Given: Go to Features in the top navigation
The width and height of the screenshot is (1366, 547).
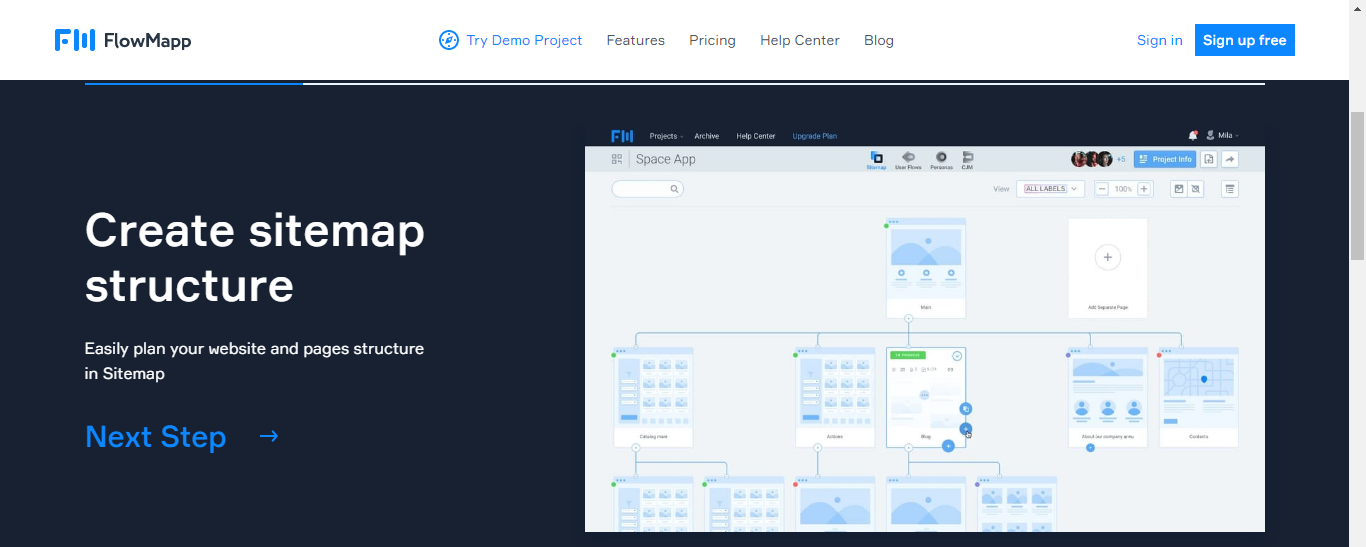Looking at the screenshot, I should tap(635, 40).
